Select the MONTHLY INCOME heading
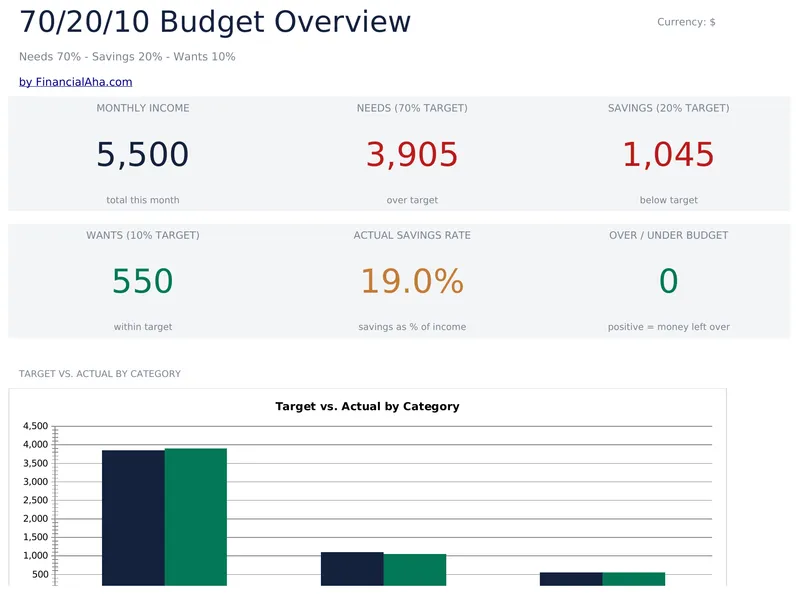This screenshot has height=595, width=800. 143,108
